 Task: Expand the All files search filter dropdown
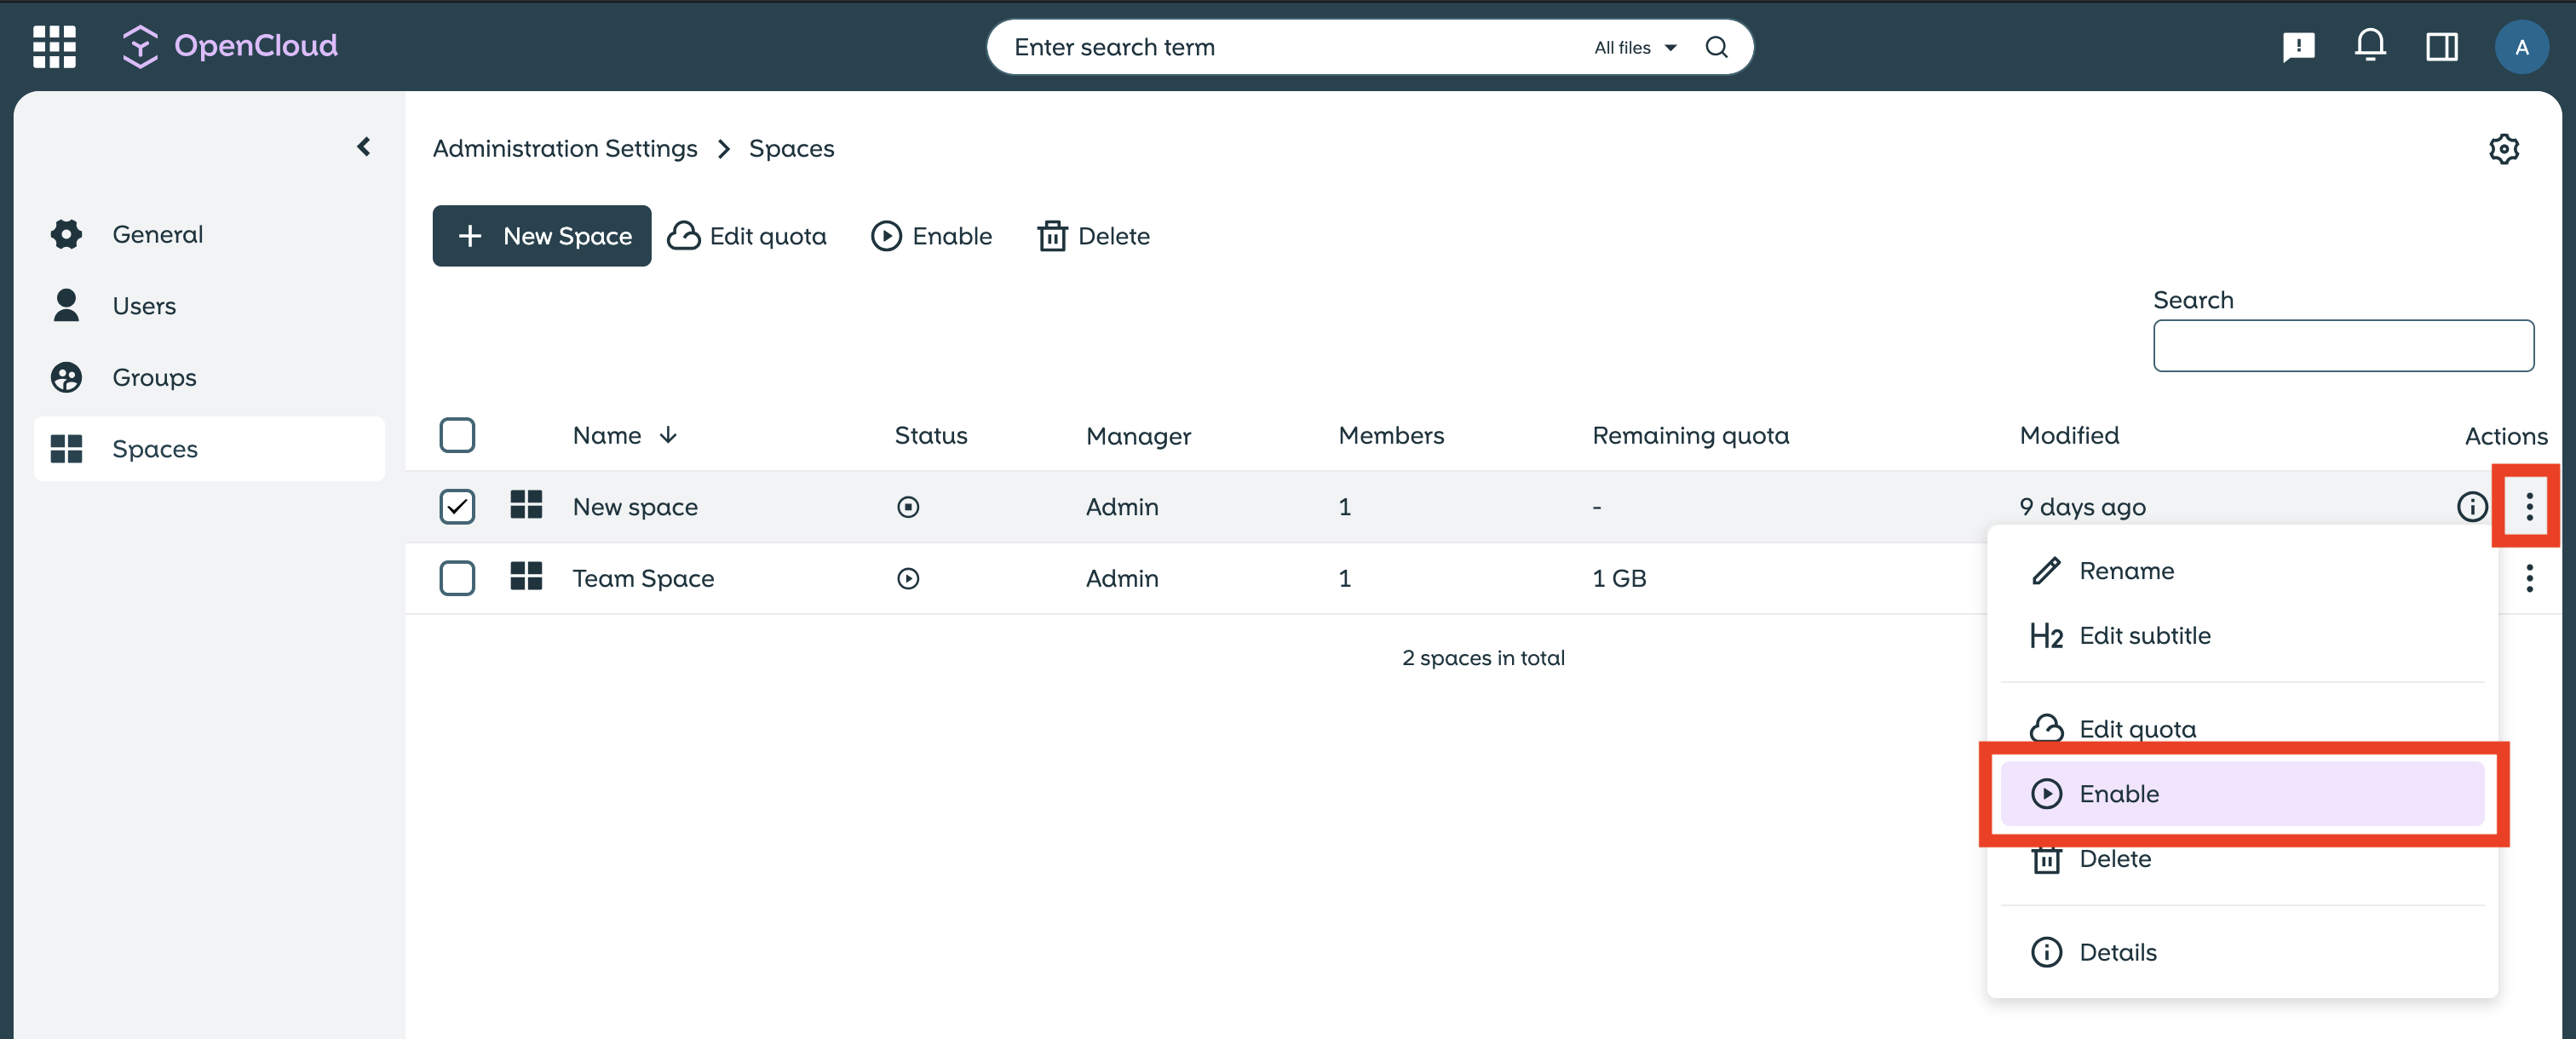click(x=1634, y=47)
